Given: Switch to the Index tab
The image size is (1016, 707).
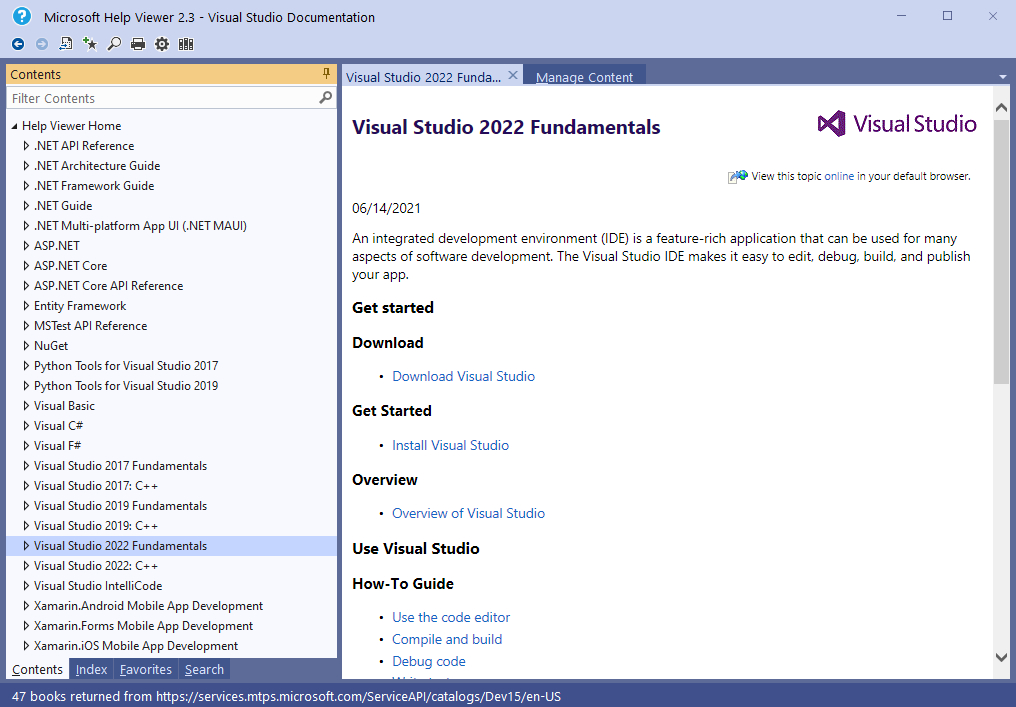Looking at the screenshot, I should pos(91,669).
